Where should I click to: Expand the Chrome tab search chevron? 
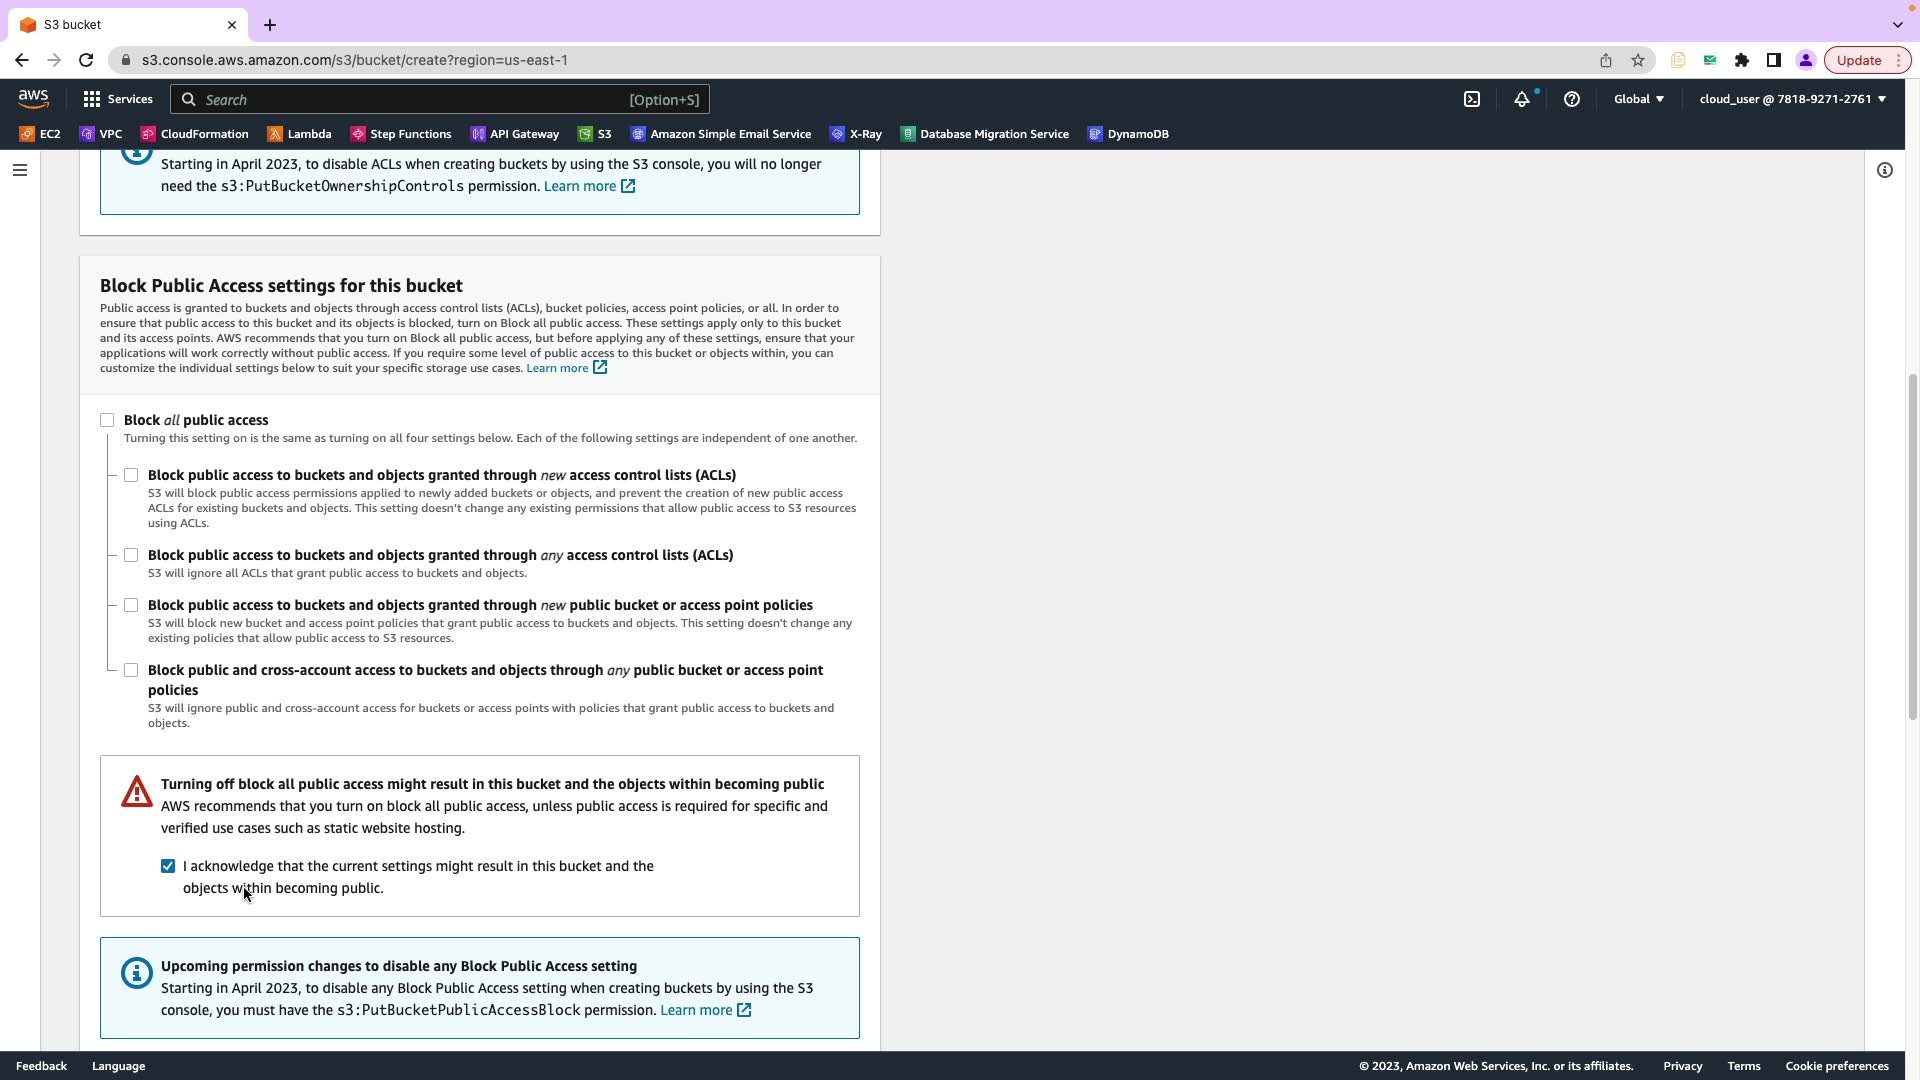(x=1897, y=24)
